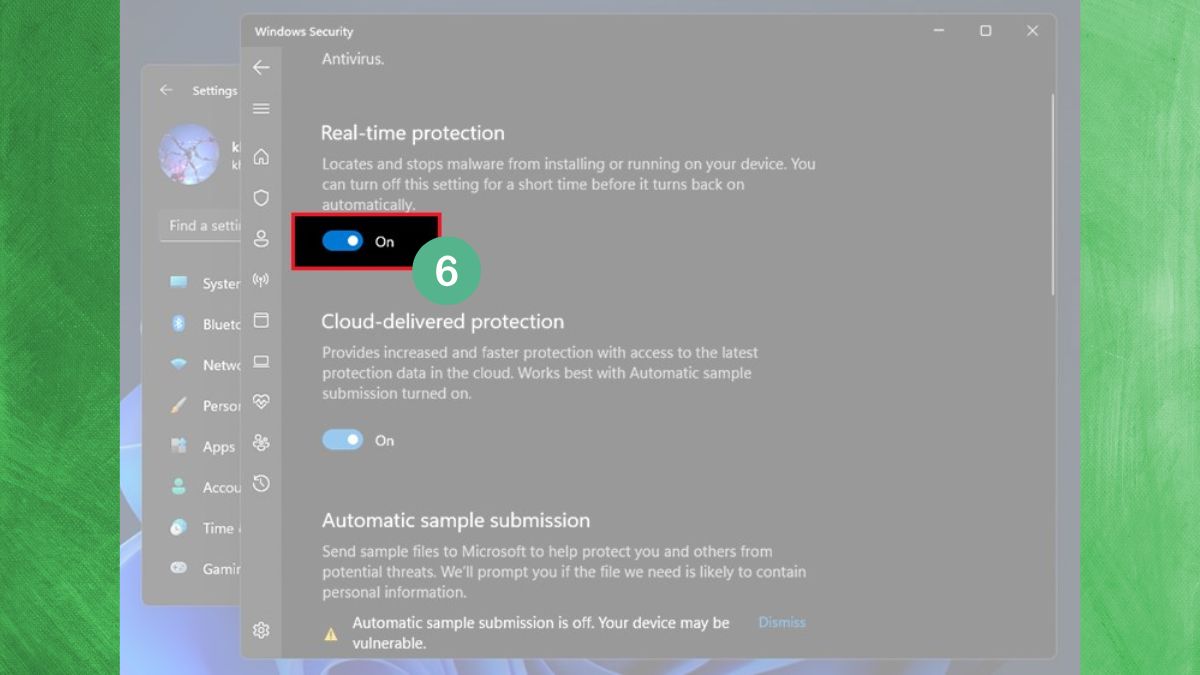Open Family options sidebar icon

click(261, 443)
